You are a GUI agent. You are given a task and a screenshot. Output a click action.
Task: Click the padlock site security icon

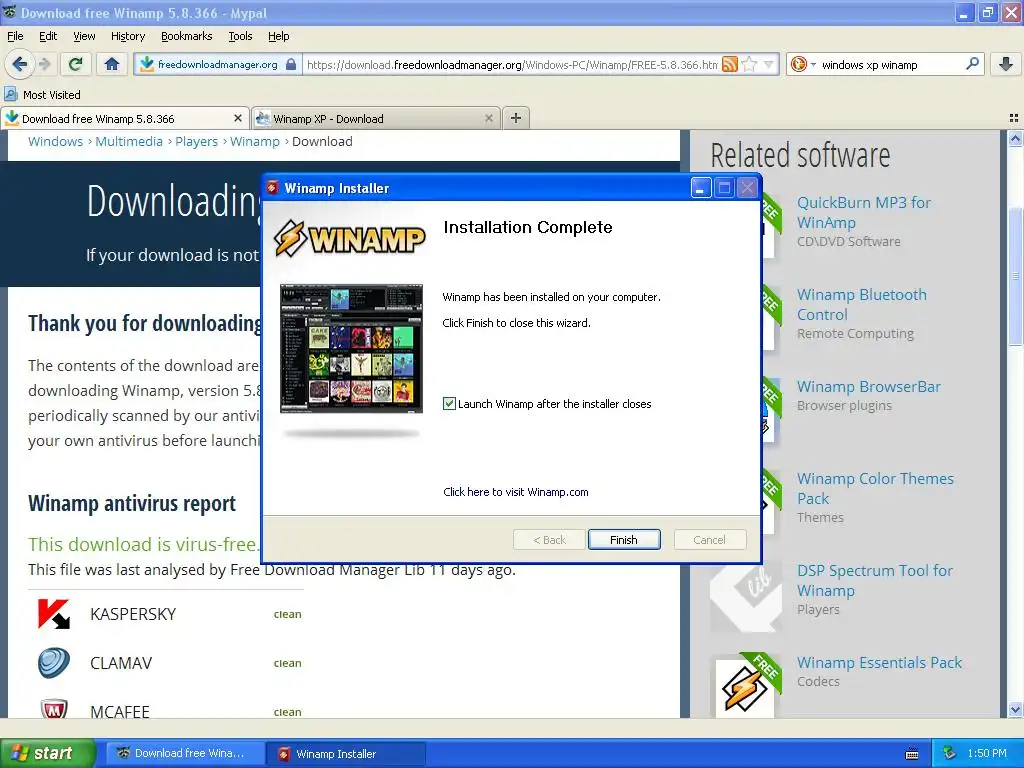(x=291, y=64)
